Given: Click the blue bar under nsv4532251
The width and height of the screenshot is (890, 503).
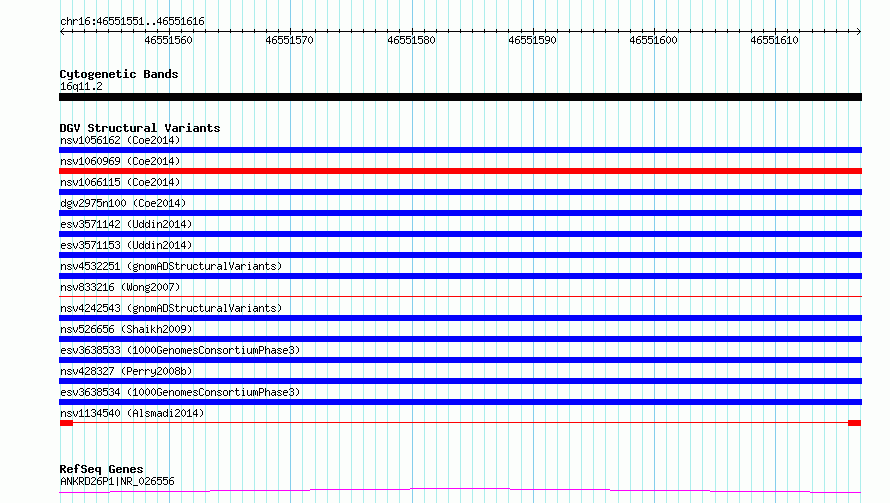Looking at the screenshot, I should pos(460,276).
